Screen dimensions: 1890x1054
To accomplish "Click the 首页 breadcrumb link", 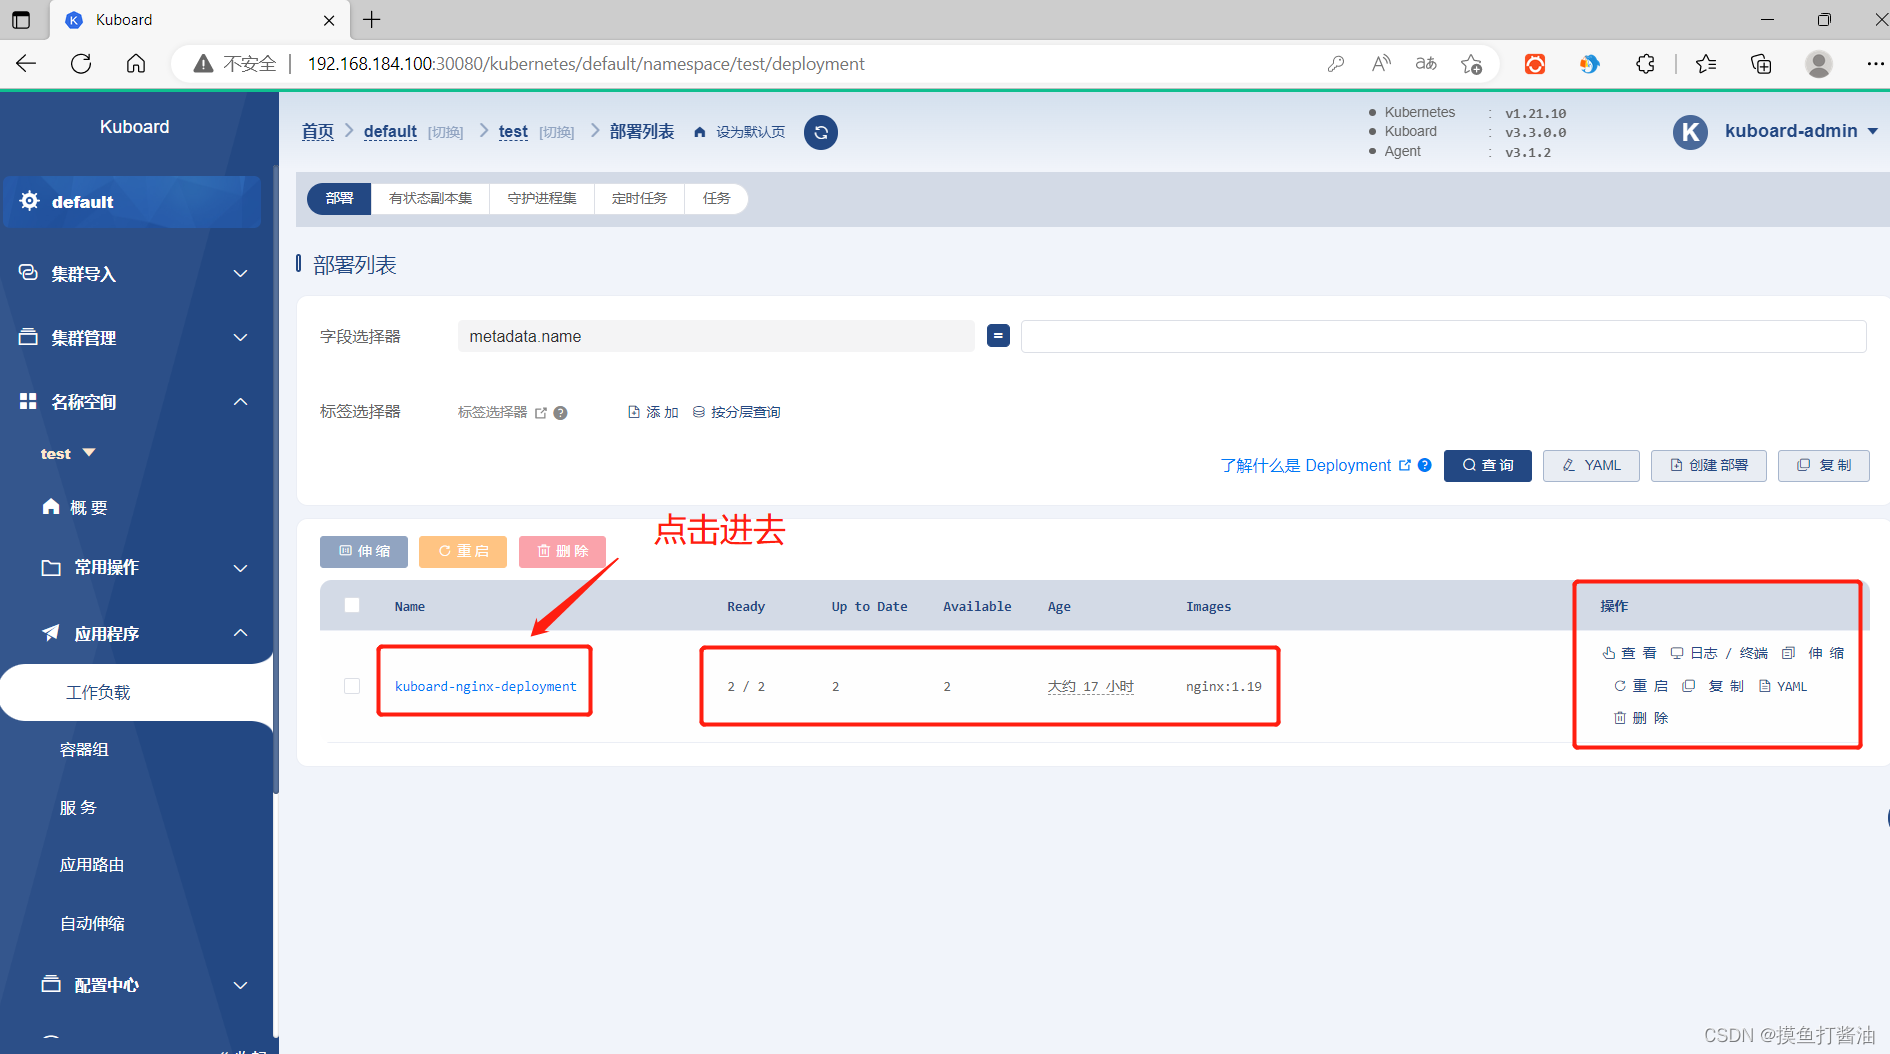I will point(318,132).
